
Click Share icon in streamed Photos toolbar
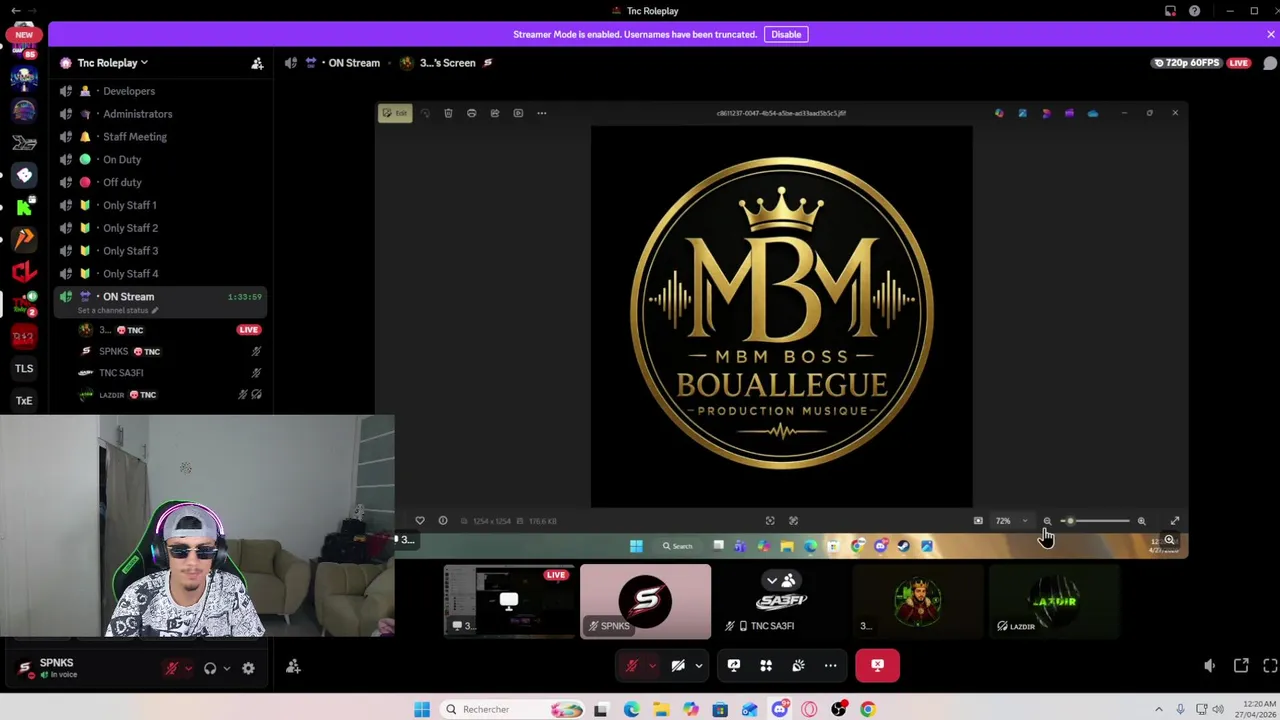pos(494,113)
